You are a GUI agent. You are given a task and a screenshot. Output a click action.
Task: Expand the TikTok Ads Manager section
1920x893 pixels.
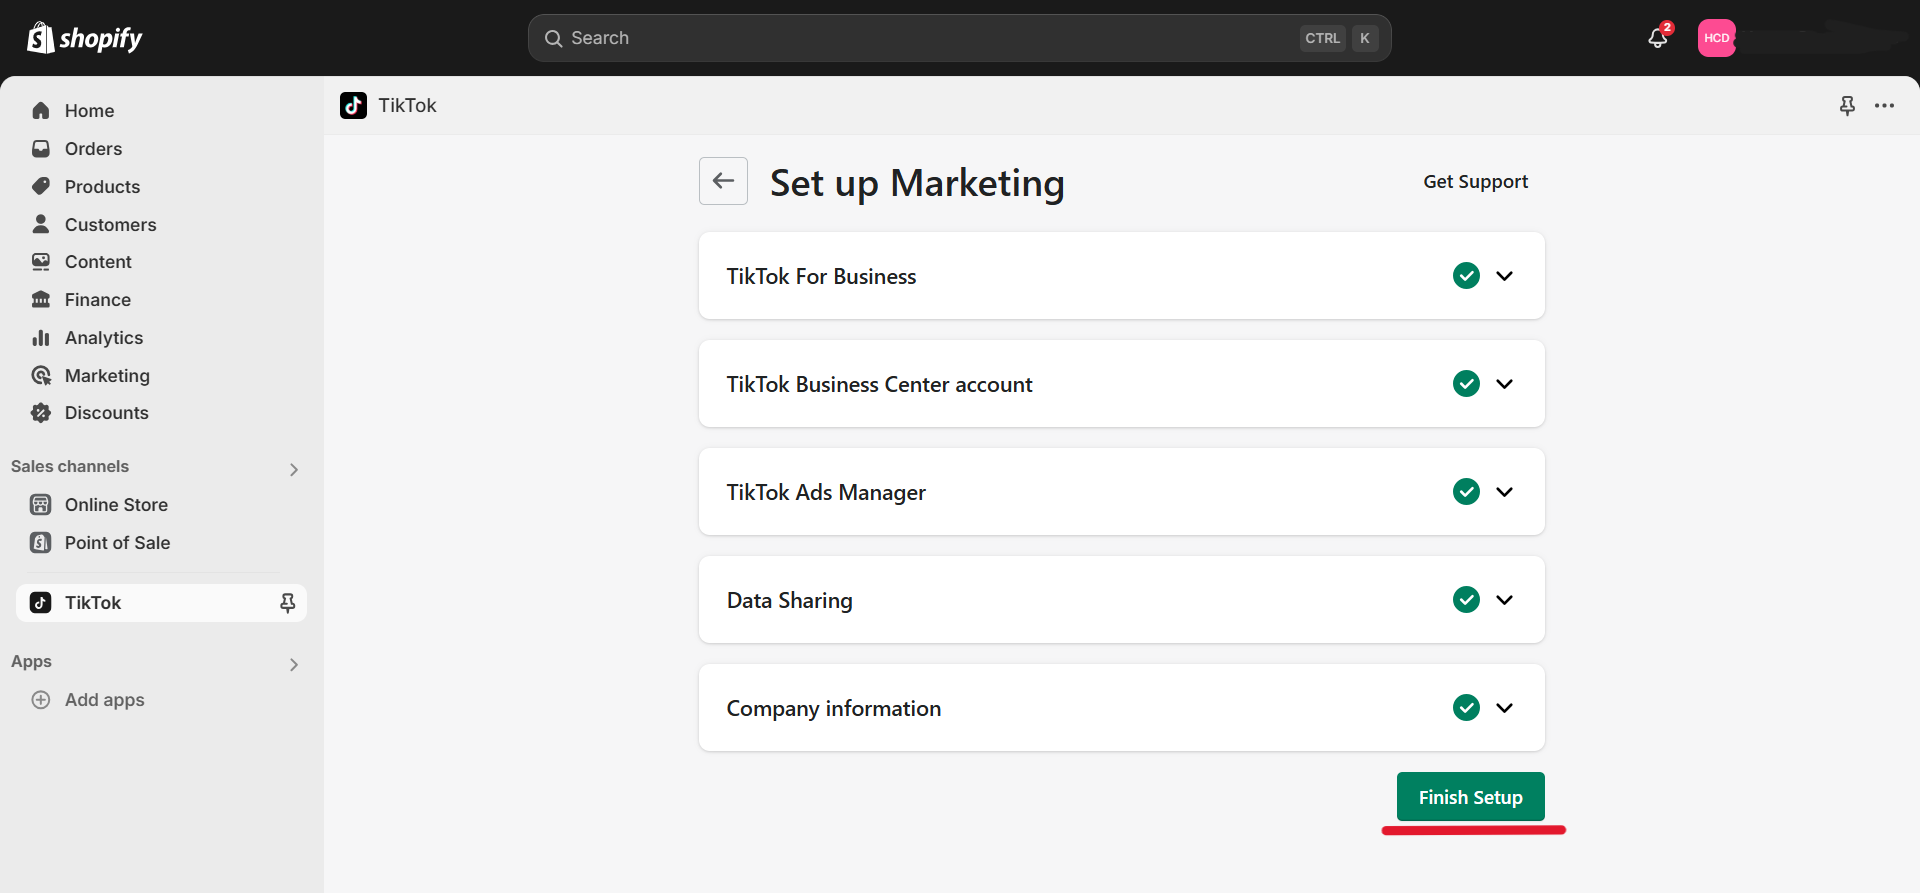pyautogui.click(x=1504, y=492)
